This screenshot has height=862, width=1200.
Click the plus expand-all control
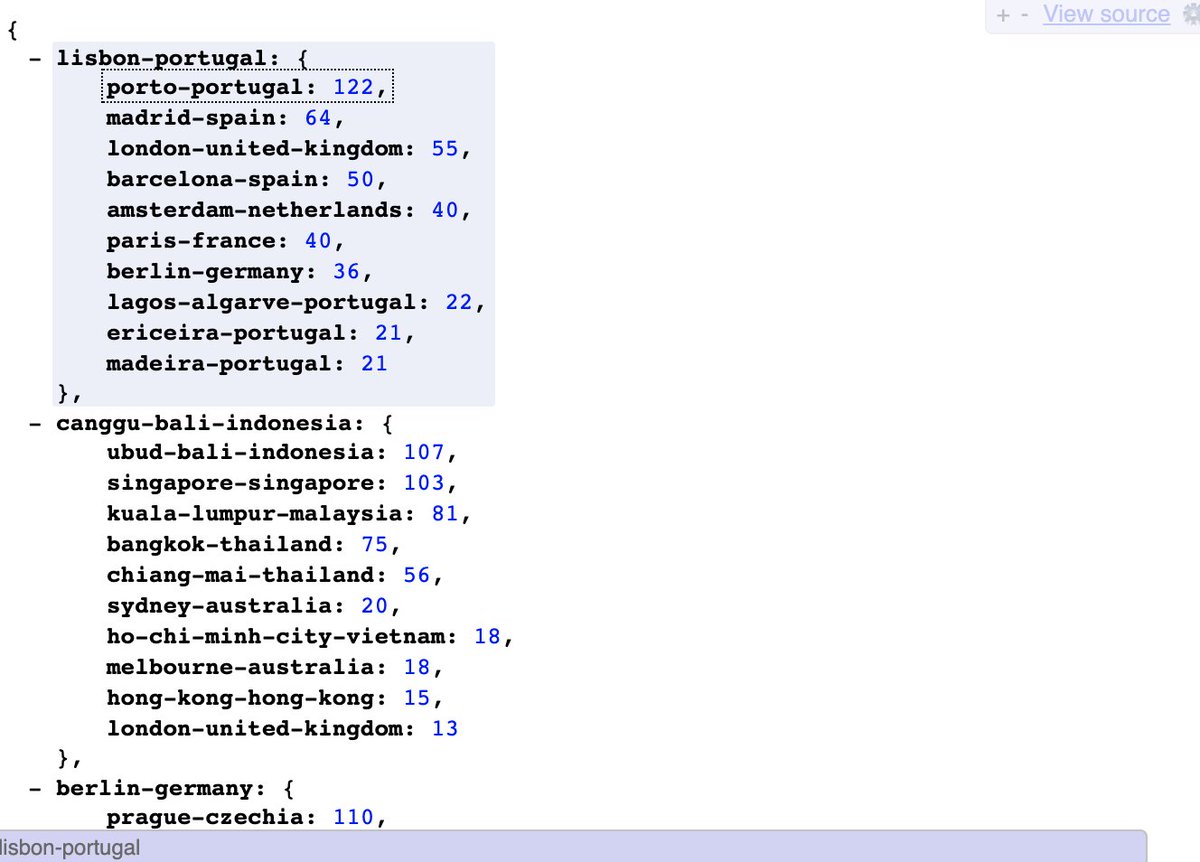[1003, 16]
